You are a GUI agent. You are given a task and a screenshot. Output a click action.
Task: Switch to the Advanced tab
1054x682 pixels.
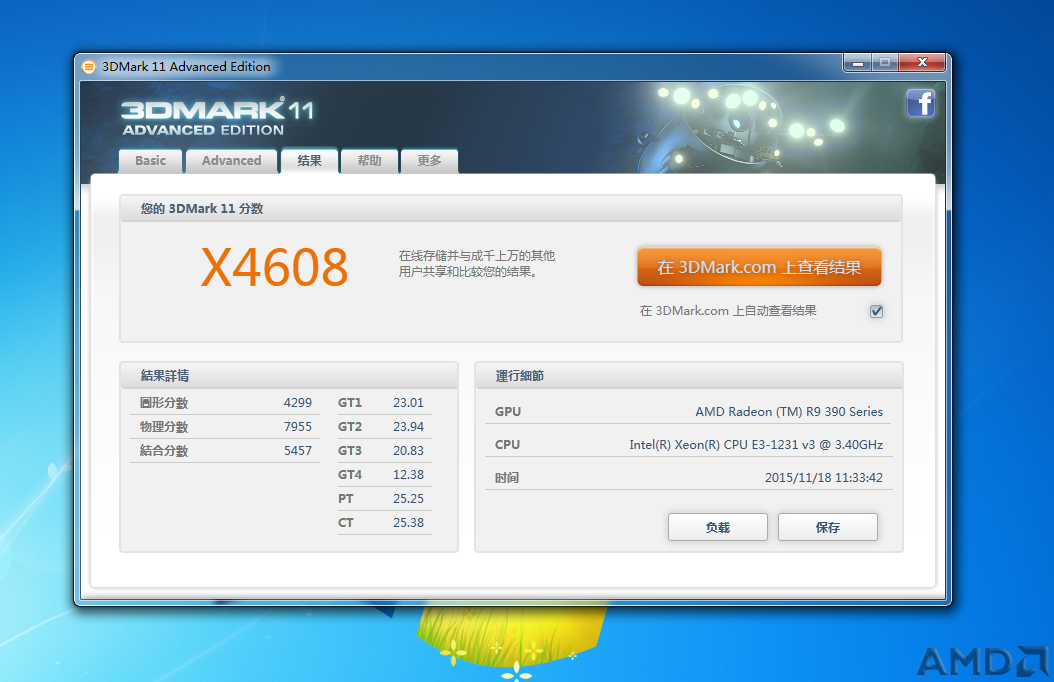point(231,161)
